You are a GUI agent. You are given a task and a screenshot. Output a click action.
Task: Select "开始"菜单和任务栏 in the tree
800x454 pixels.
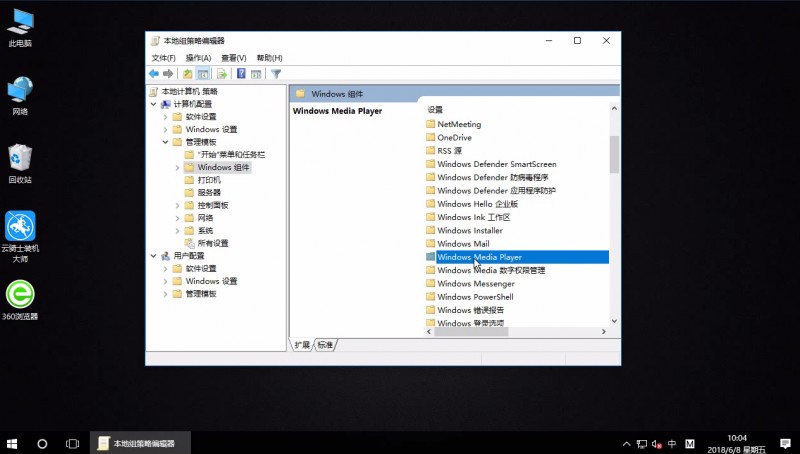click(x=231, y=155)
